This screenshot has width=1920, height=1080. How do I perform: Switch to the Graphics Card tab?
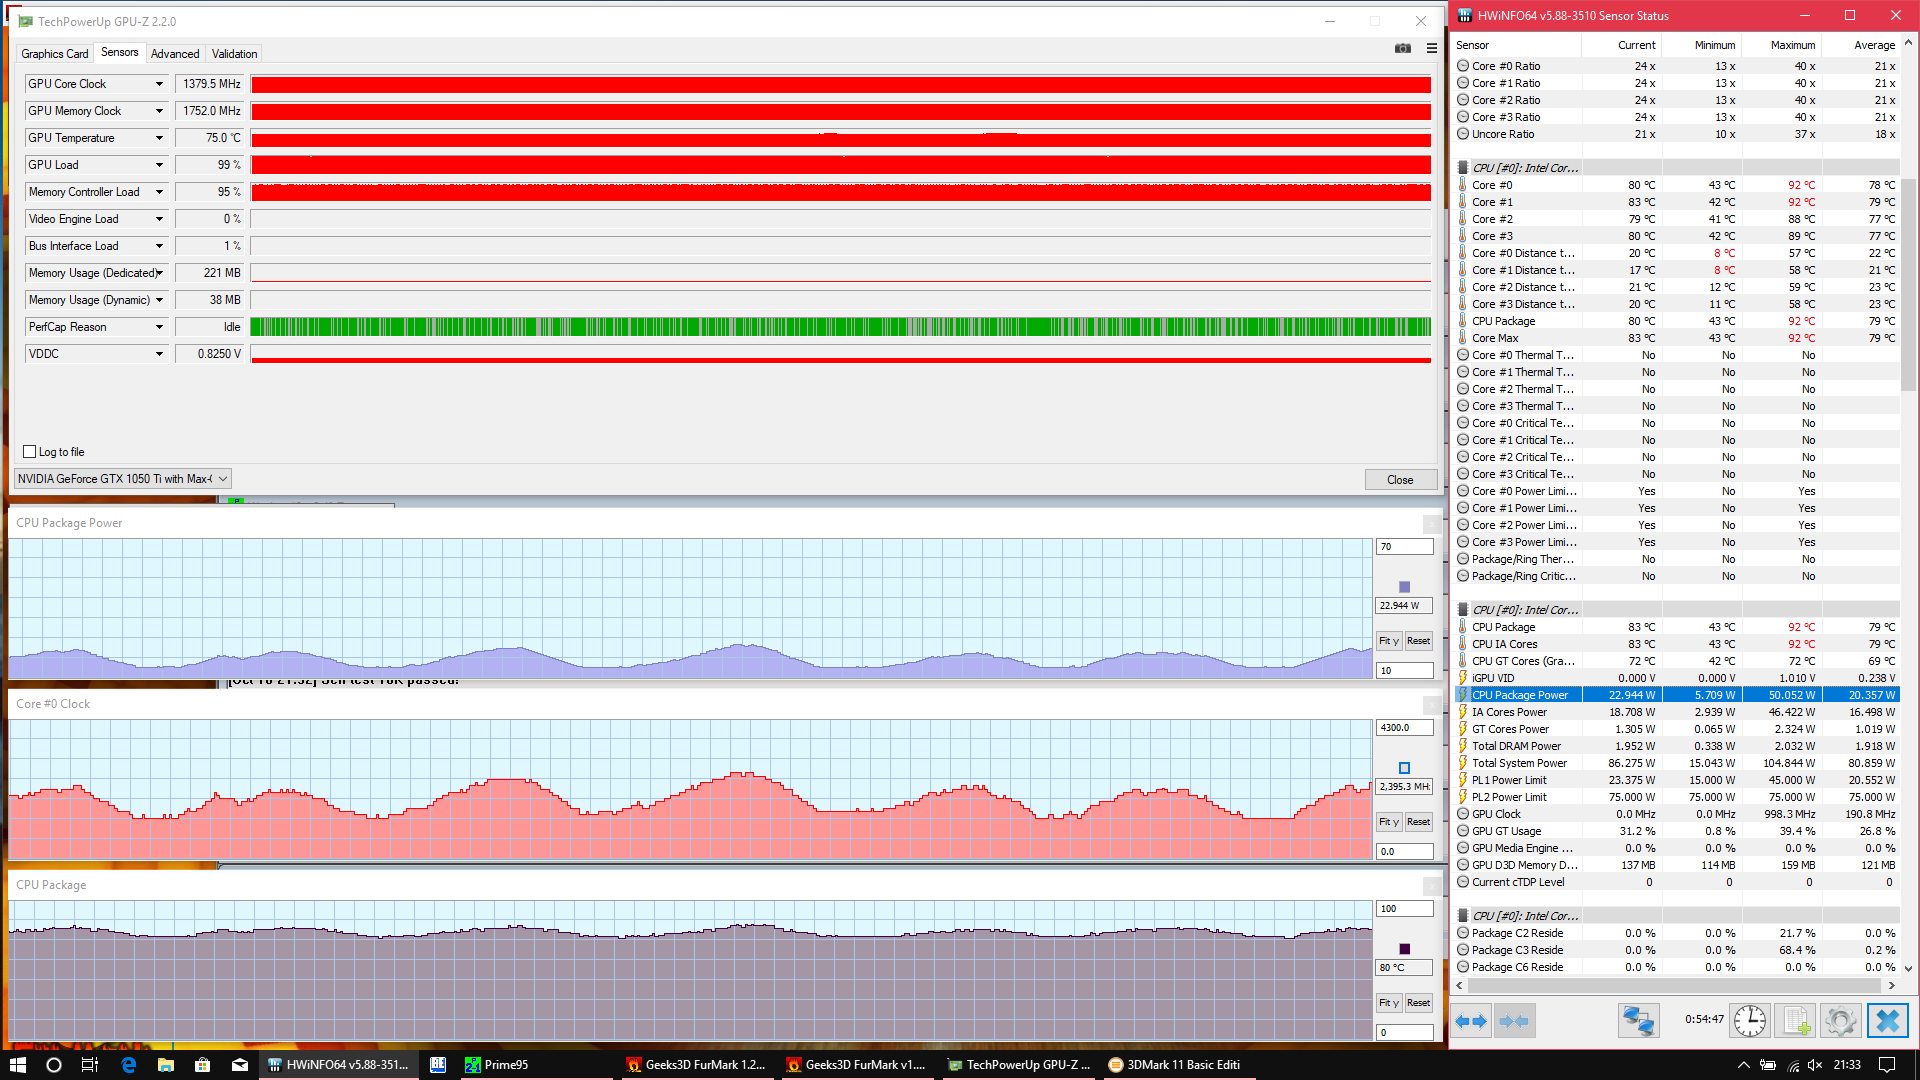pos(55,54)
